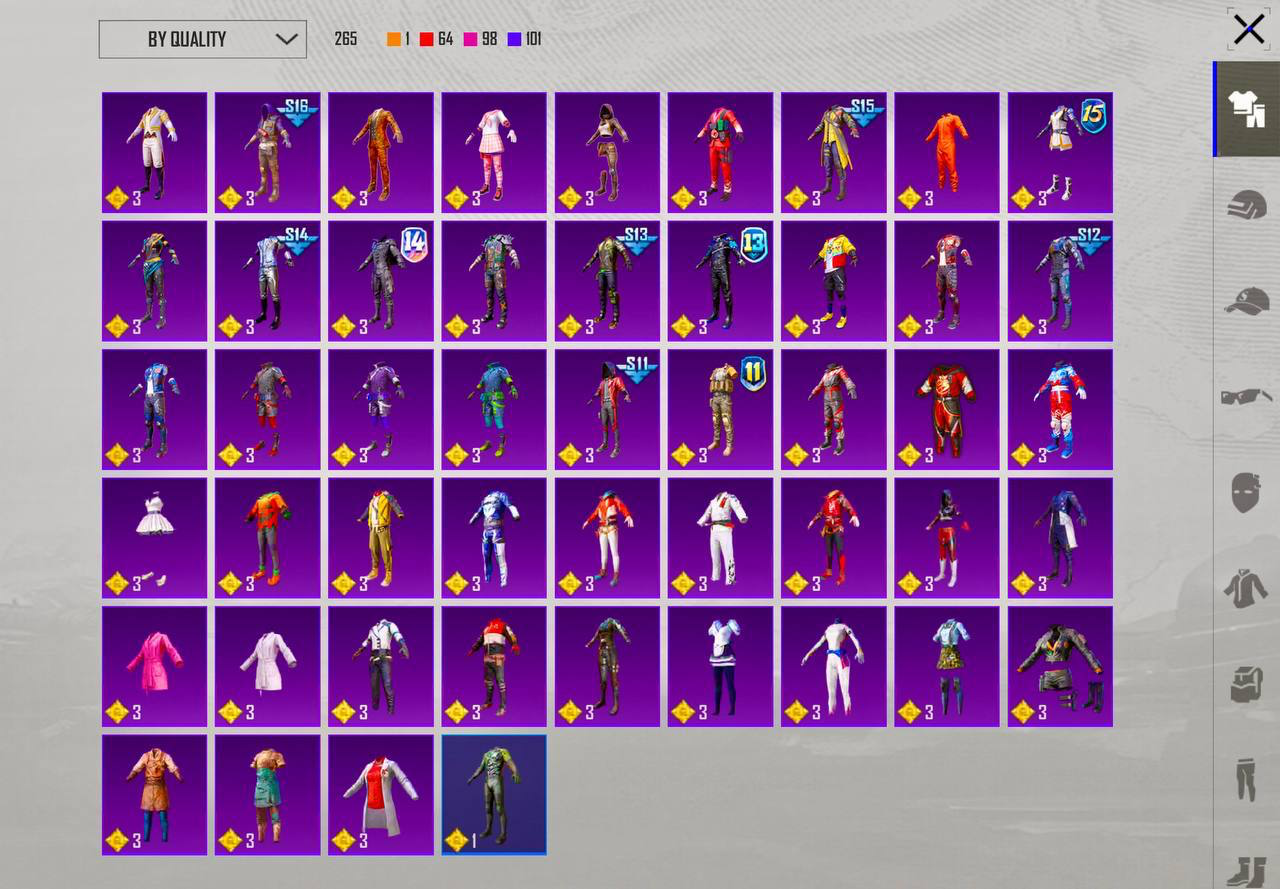Select the outfit with the 14 shield badge
This screenshot has height=889, width=1280.
(381, 281)
